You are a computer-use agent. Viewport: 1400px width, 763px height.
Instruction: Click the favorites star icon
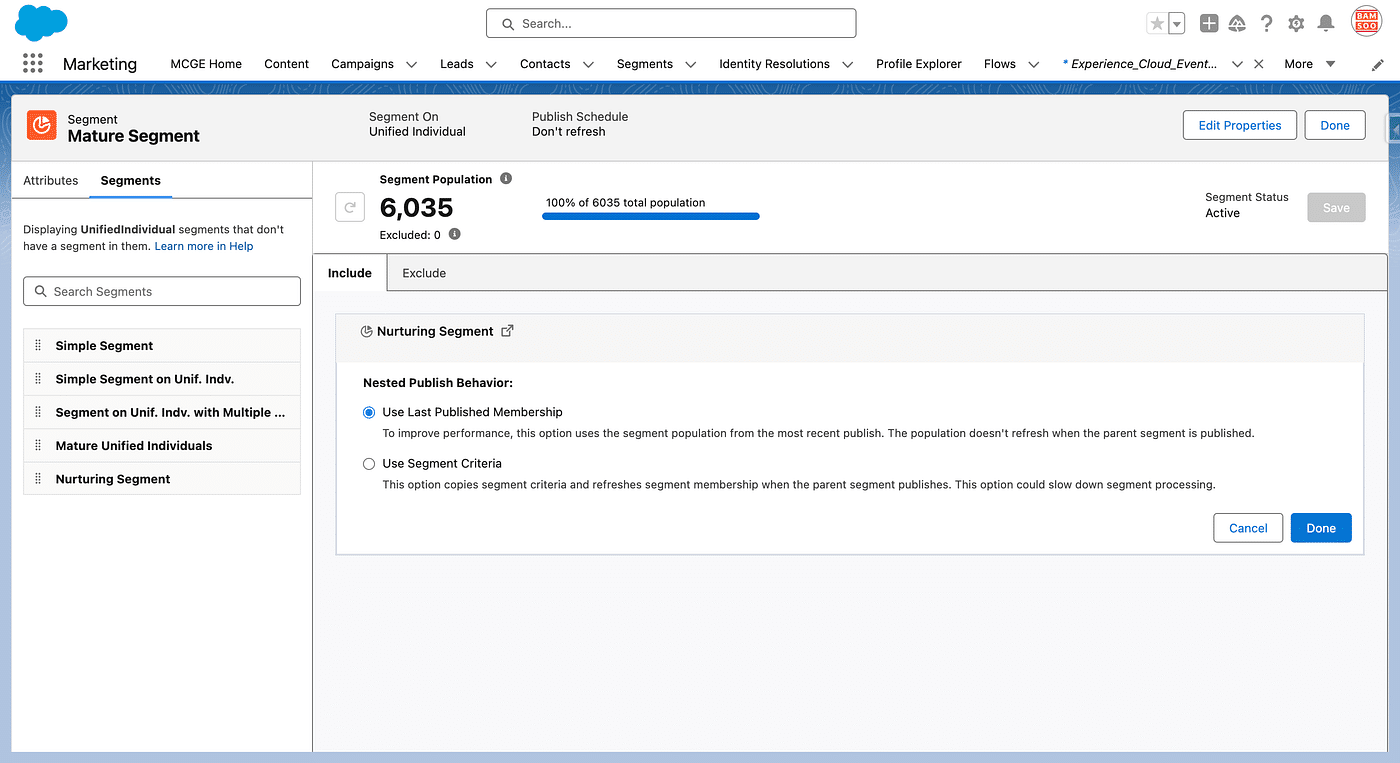pyautogui.click(x=1157, y=23)
